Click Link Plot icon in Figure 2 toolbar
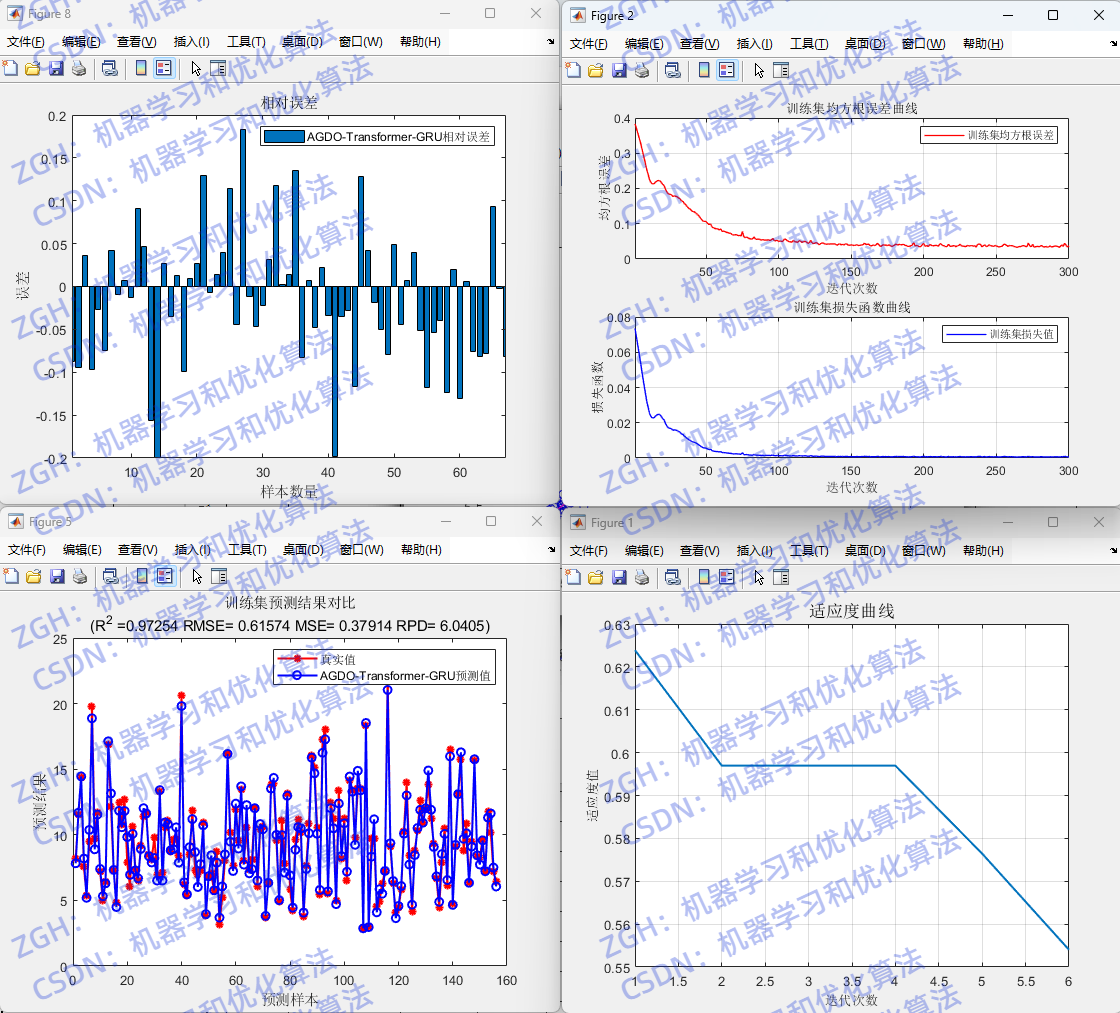The height and width of the screenshot is (1013, 1120). [673, 70]
